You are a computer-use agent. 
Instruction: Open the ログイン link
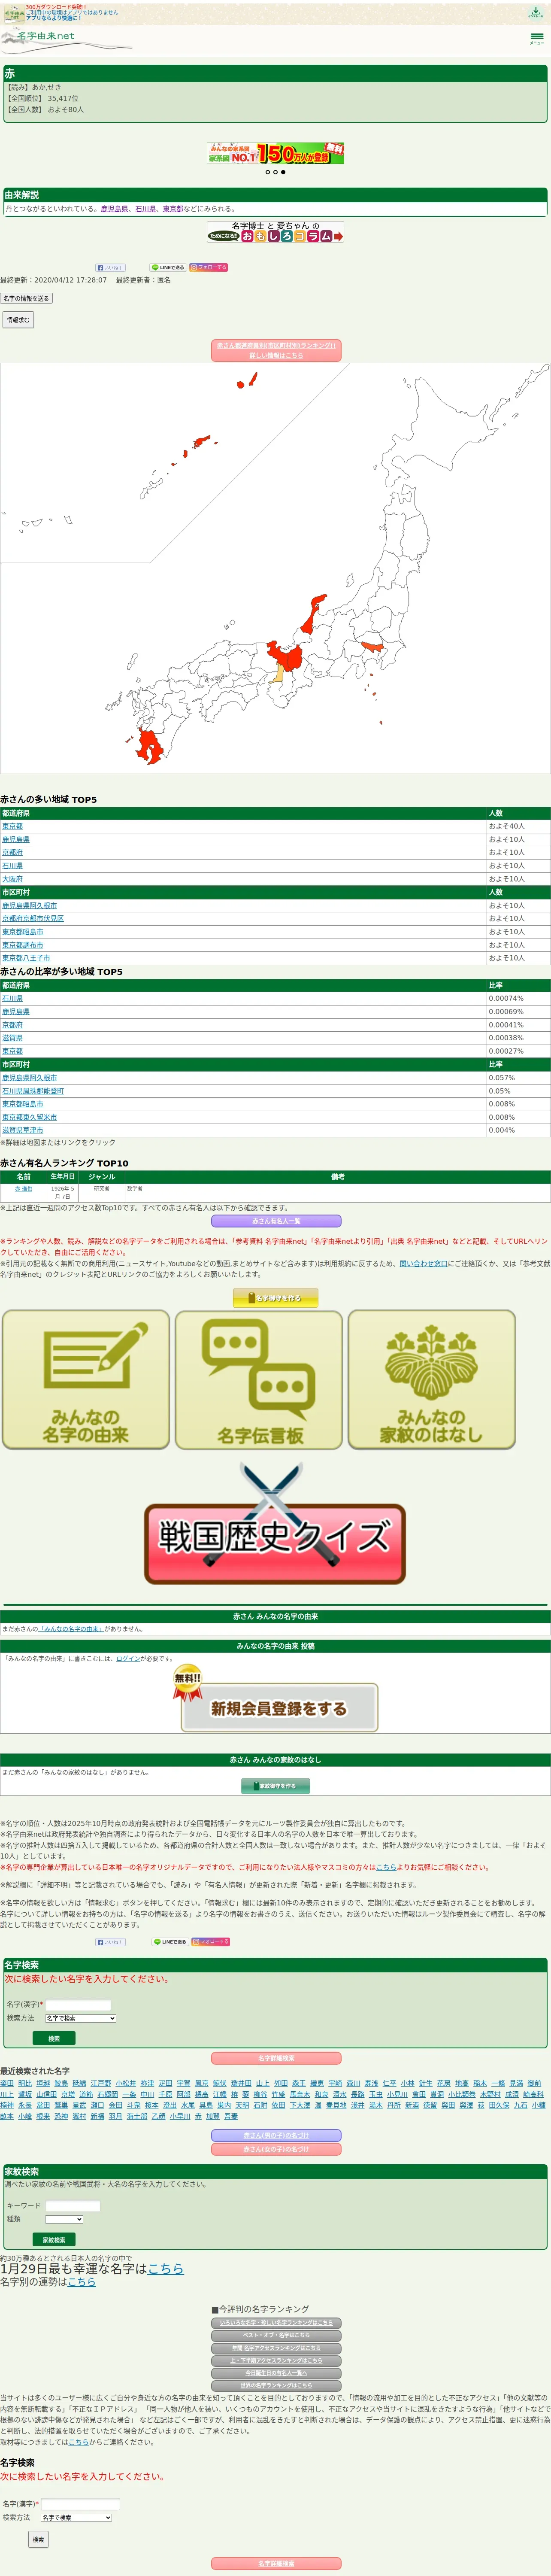[128, 1659]
